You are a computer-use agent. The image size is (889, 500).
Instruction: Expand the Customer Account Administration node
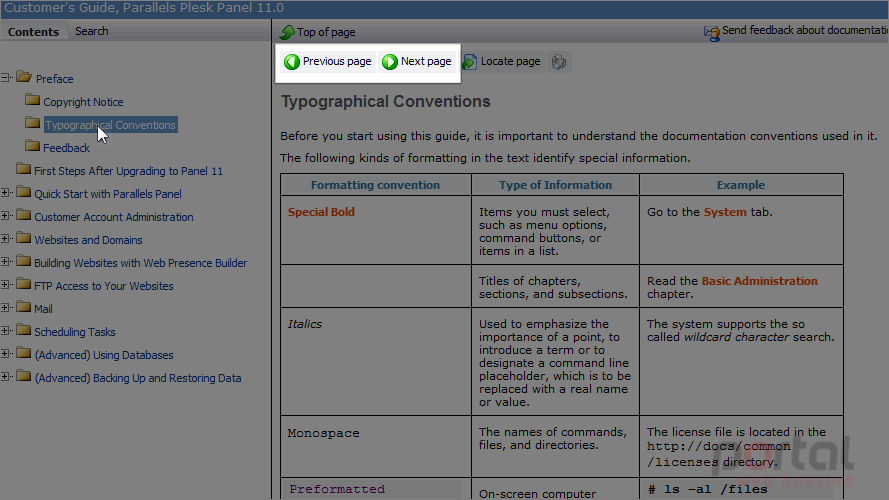pyautogui.click(x=5, y=215)
